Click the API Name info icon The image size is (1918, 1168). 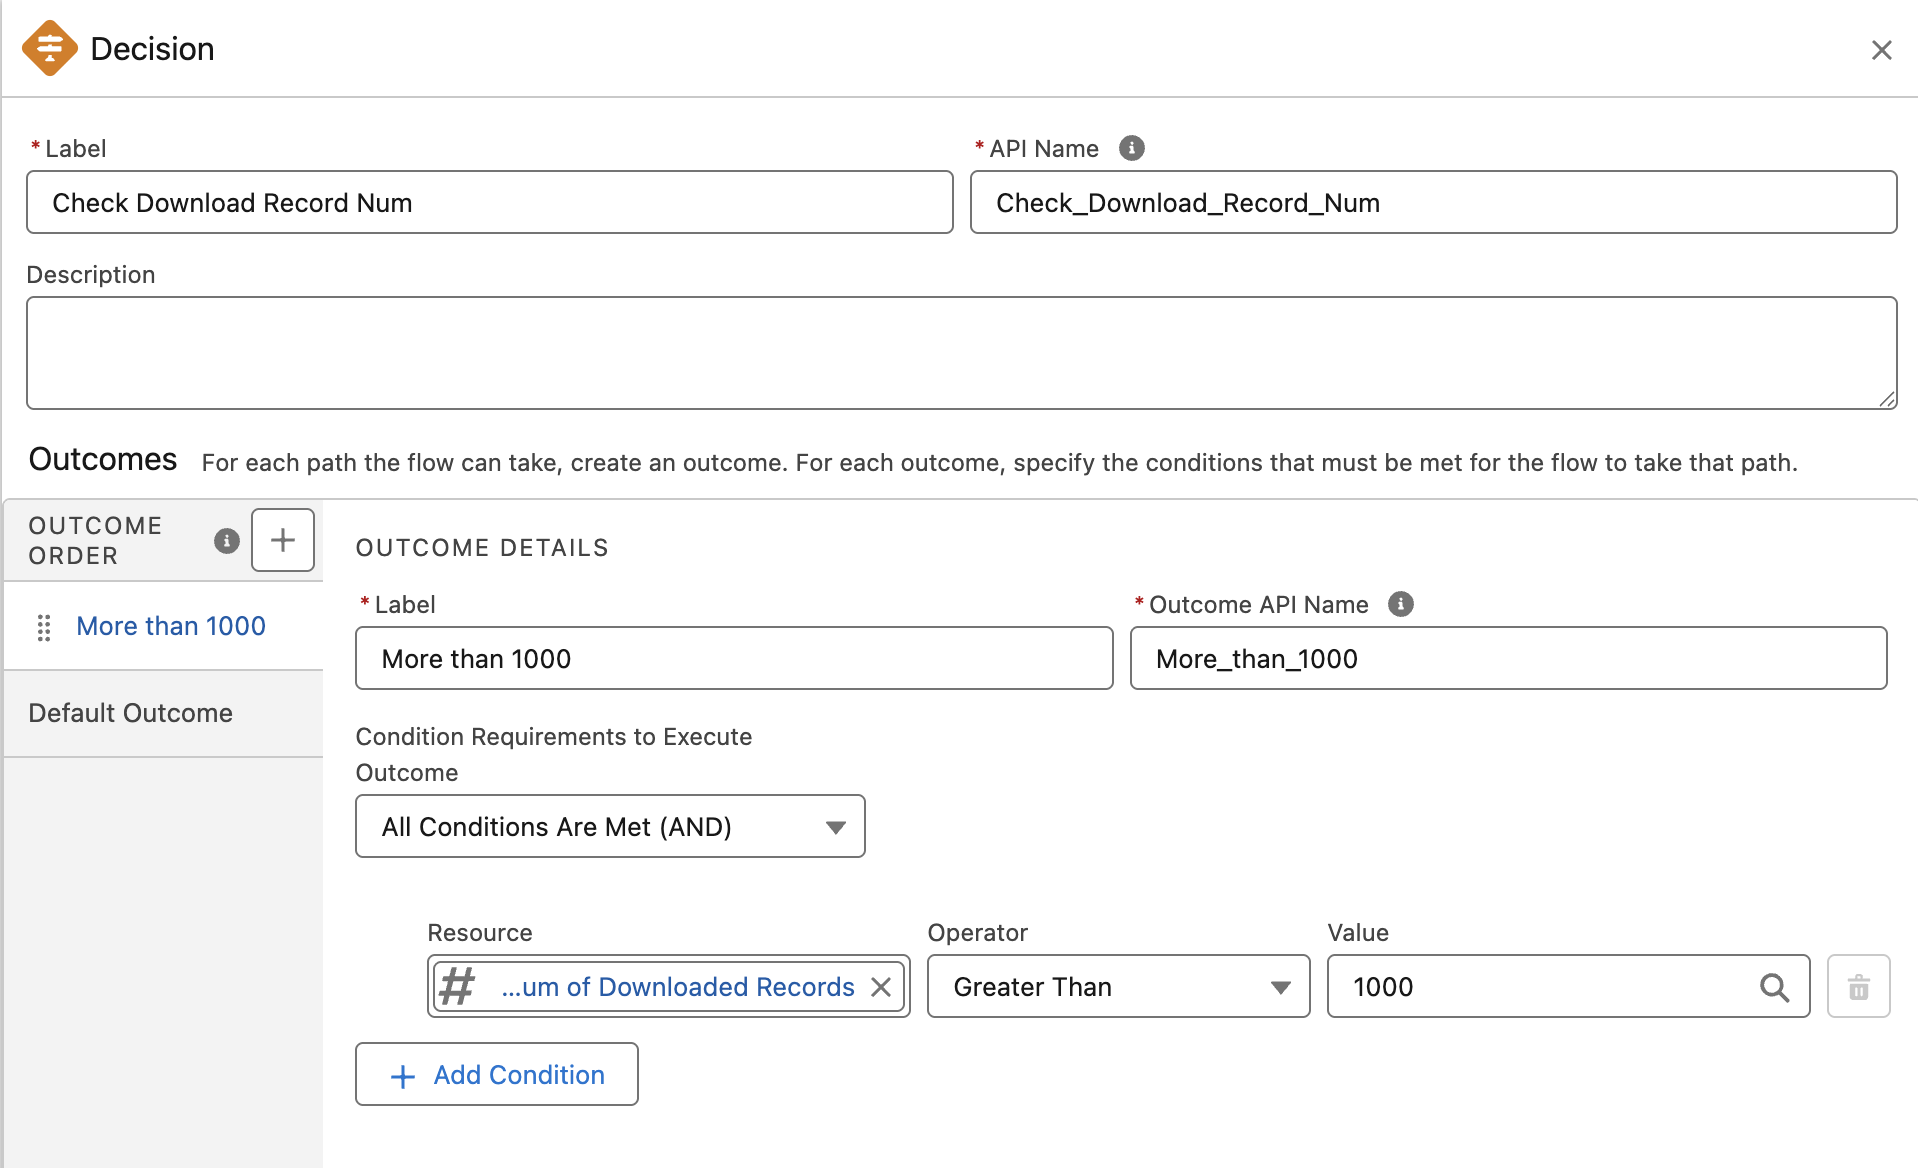tap(1131, 148)
